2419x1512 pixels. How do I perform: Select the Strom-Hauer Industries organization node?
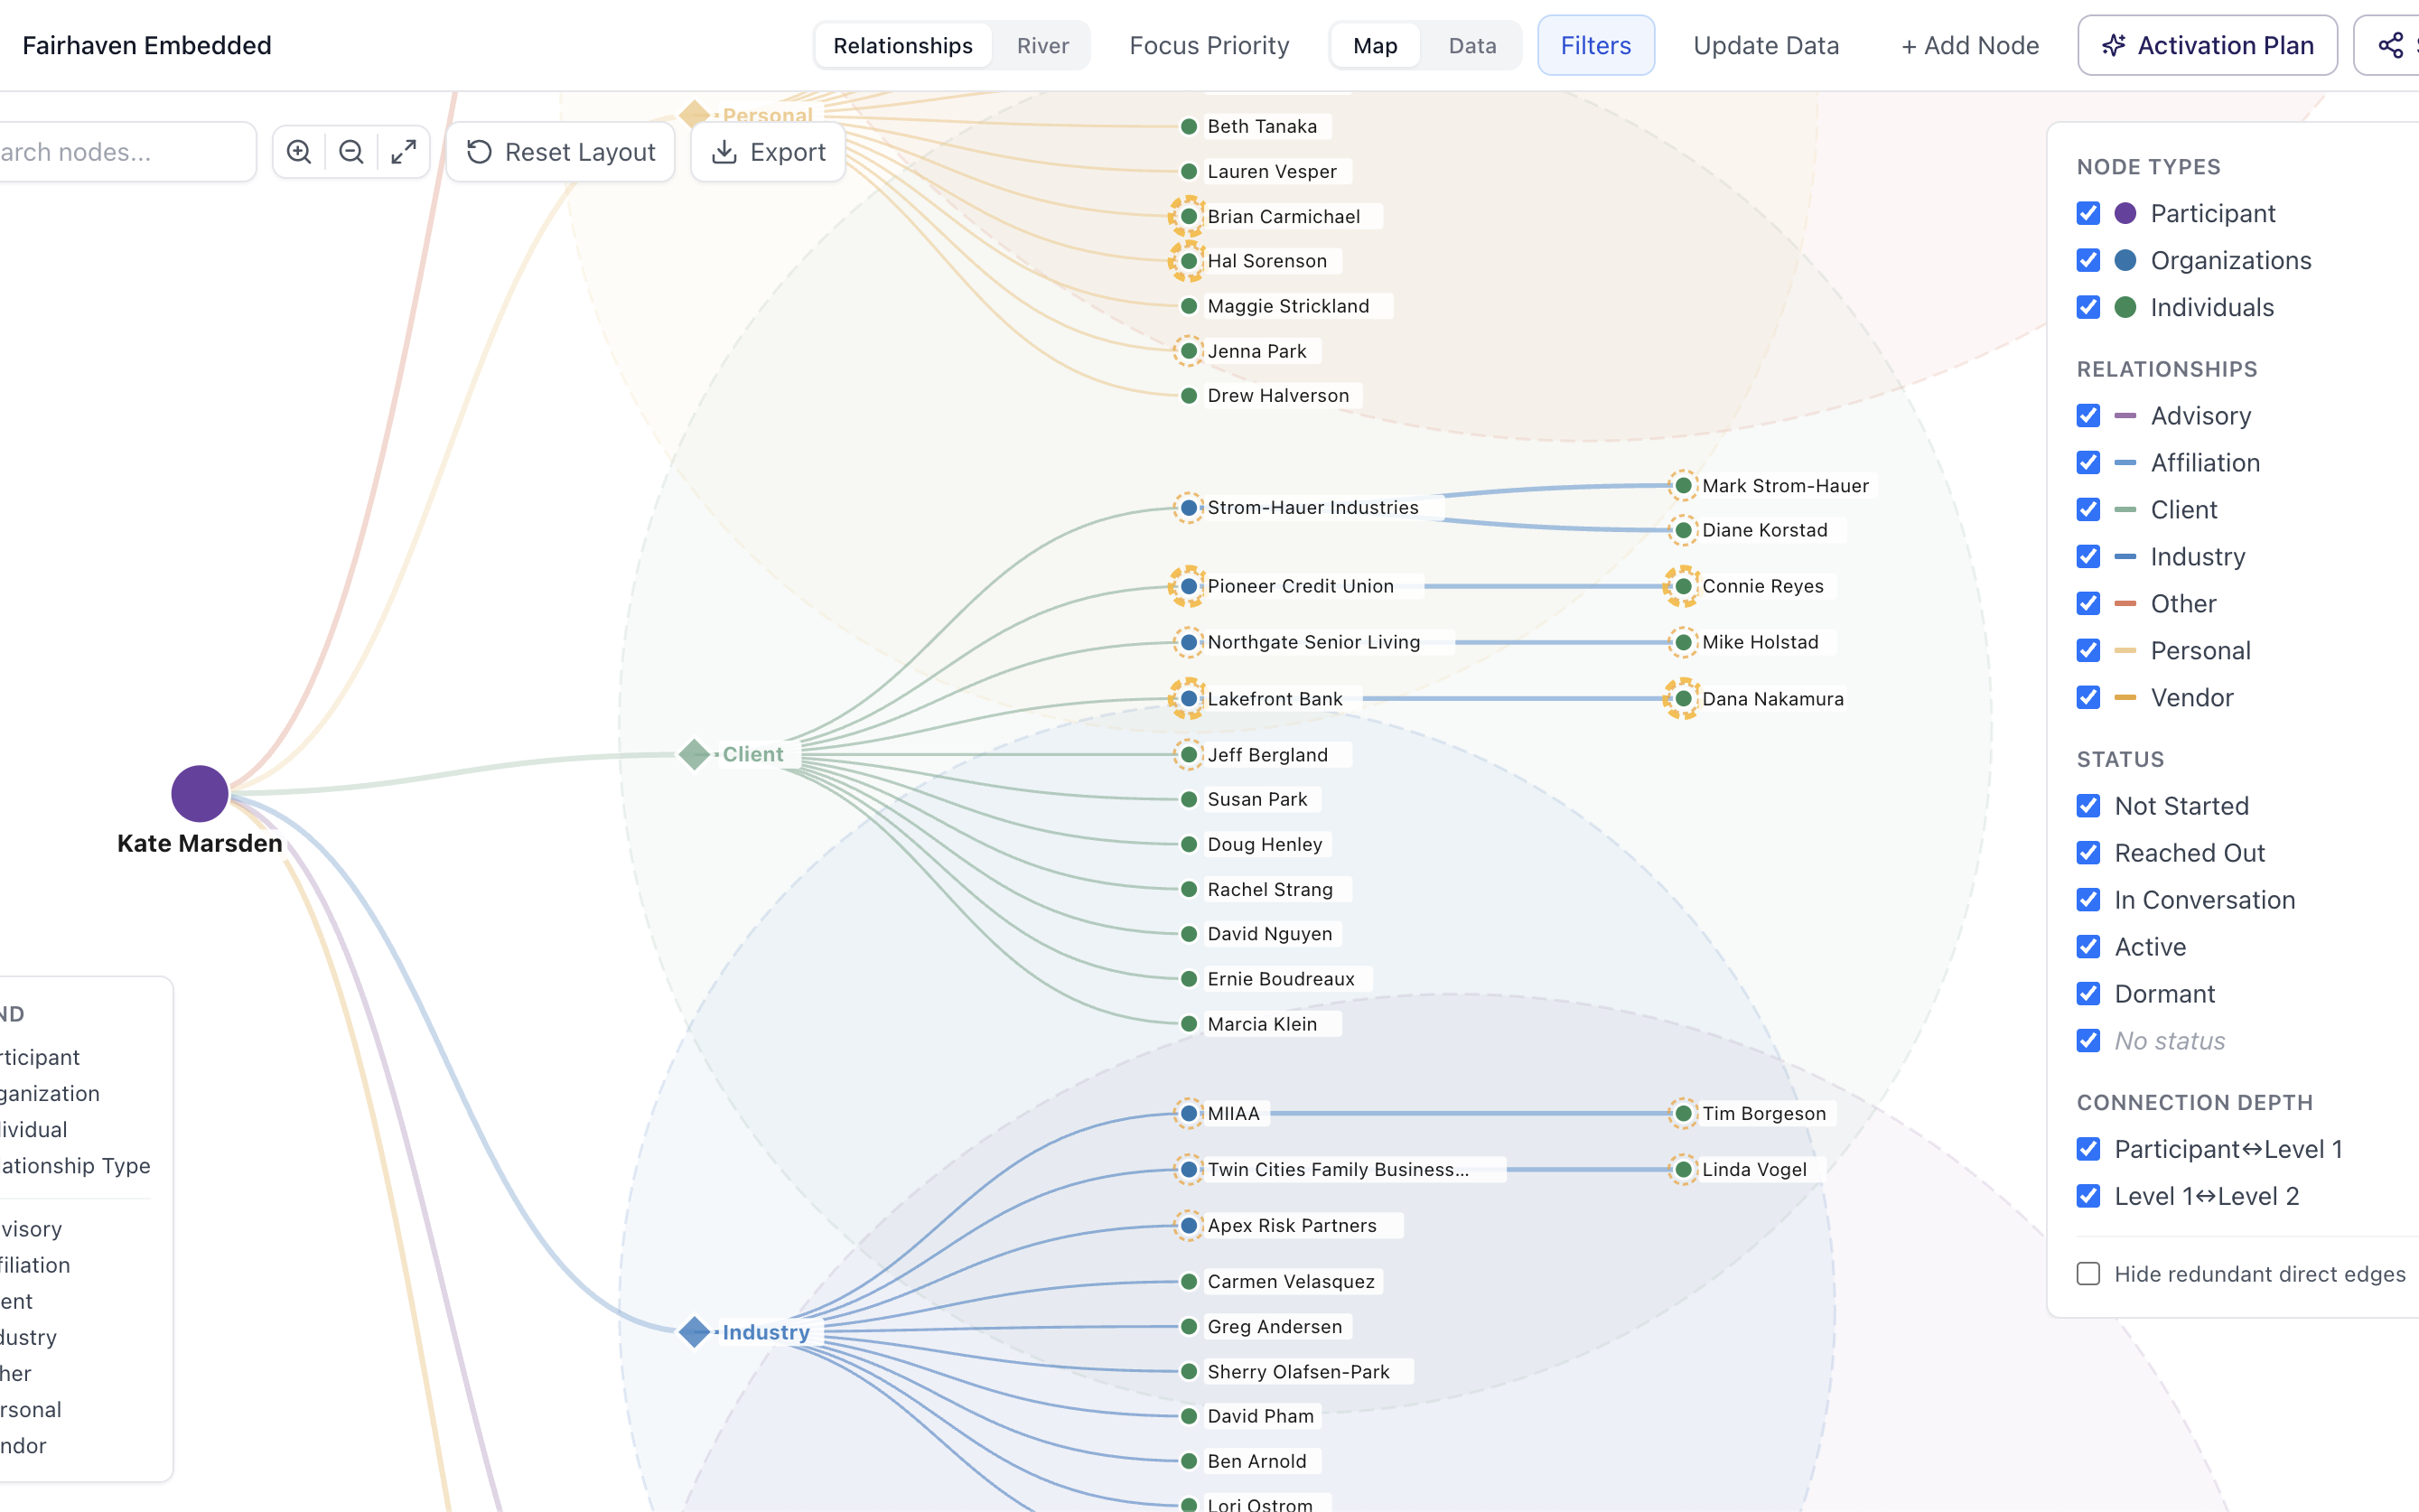(x=1188, y=508)
